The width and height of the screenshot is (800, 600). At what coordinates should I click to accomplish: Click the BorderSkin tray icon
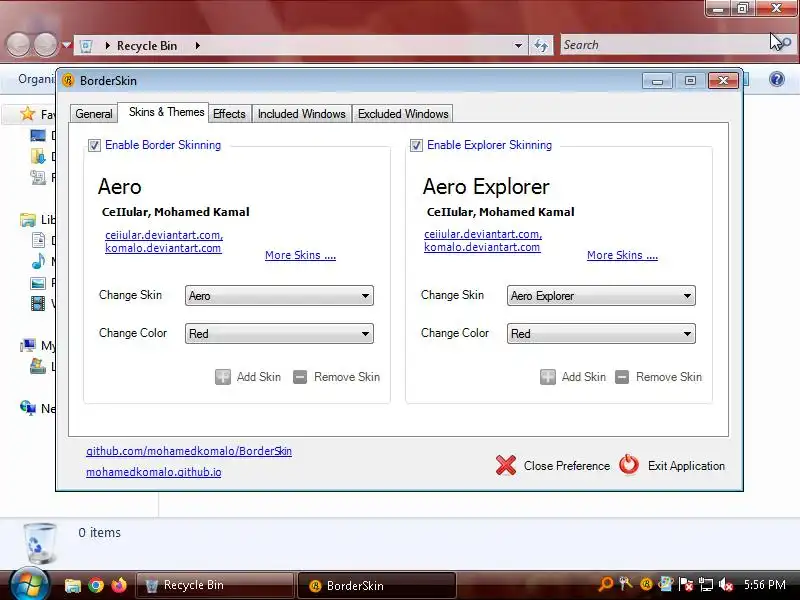[646, 585]
